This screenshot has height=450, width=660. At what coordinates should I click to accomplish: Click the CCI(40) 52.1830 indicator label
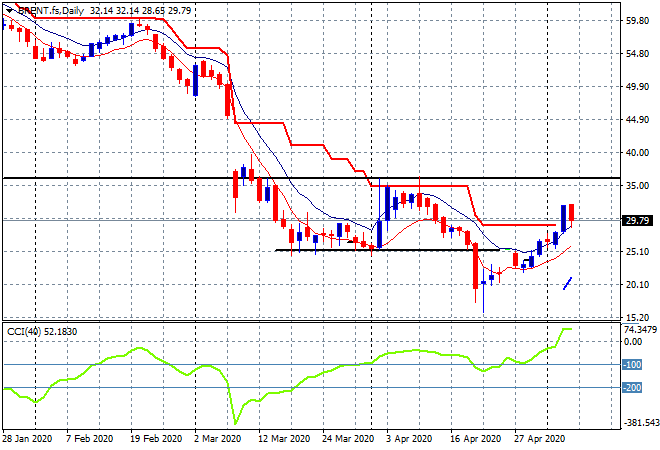(42, 332)
